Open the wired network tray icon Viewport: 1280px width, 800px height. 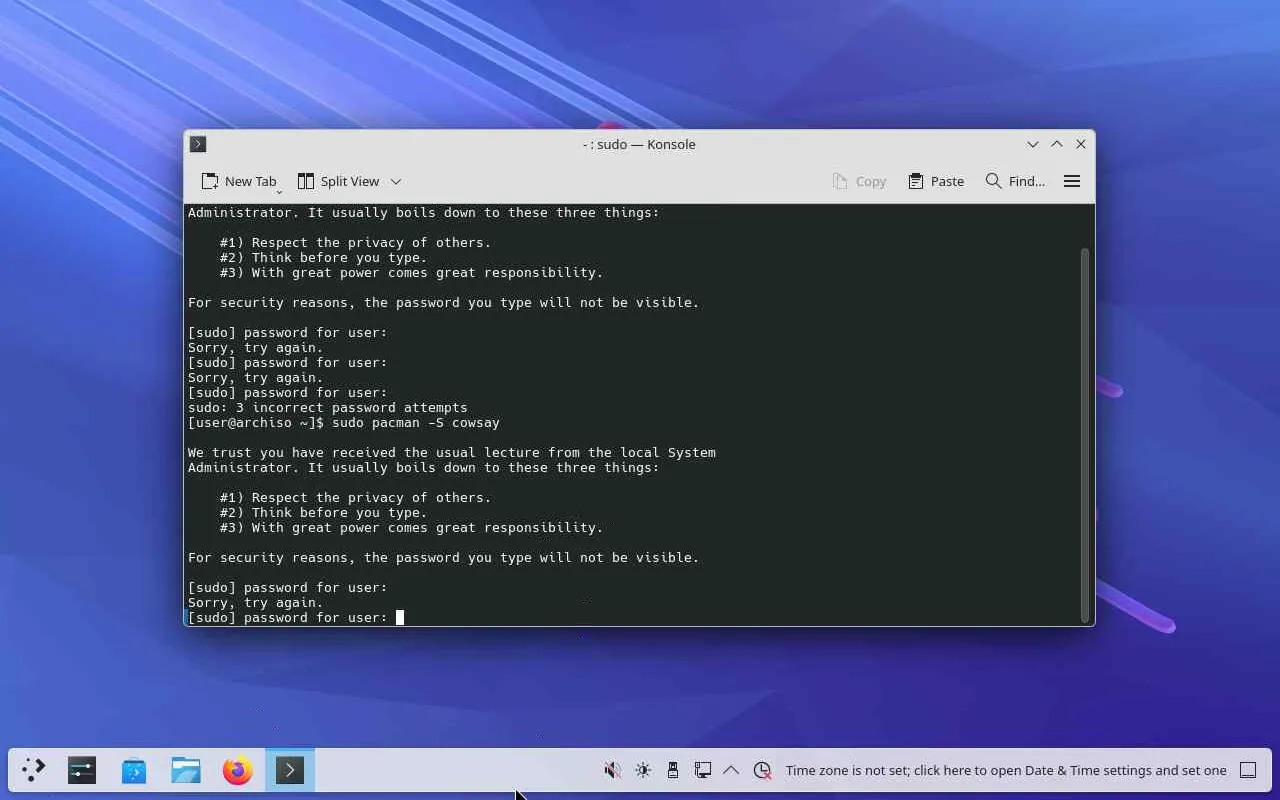[703, 770]
